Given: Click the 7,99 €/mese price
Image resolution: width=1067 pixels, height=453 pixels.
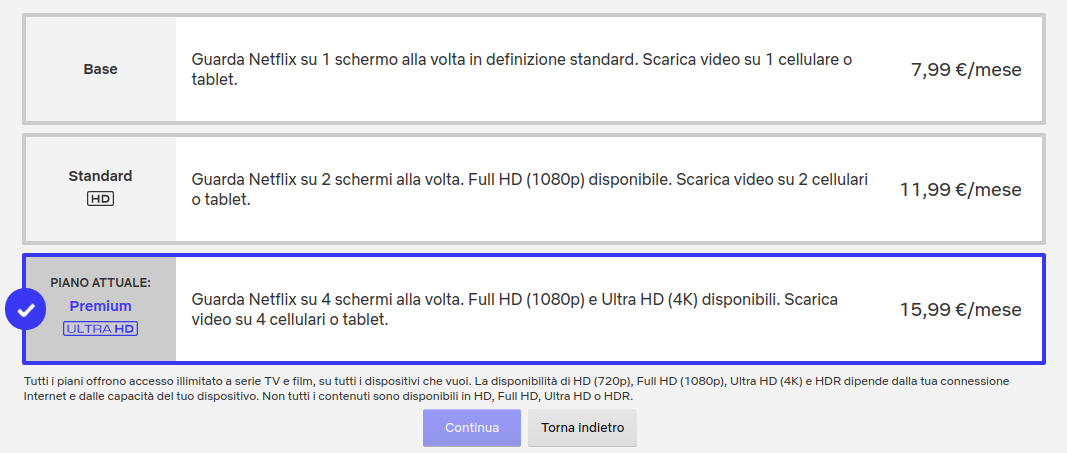Looking at the screenshot, I should point(966,70).
